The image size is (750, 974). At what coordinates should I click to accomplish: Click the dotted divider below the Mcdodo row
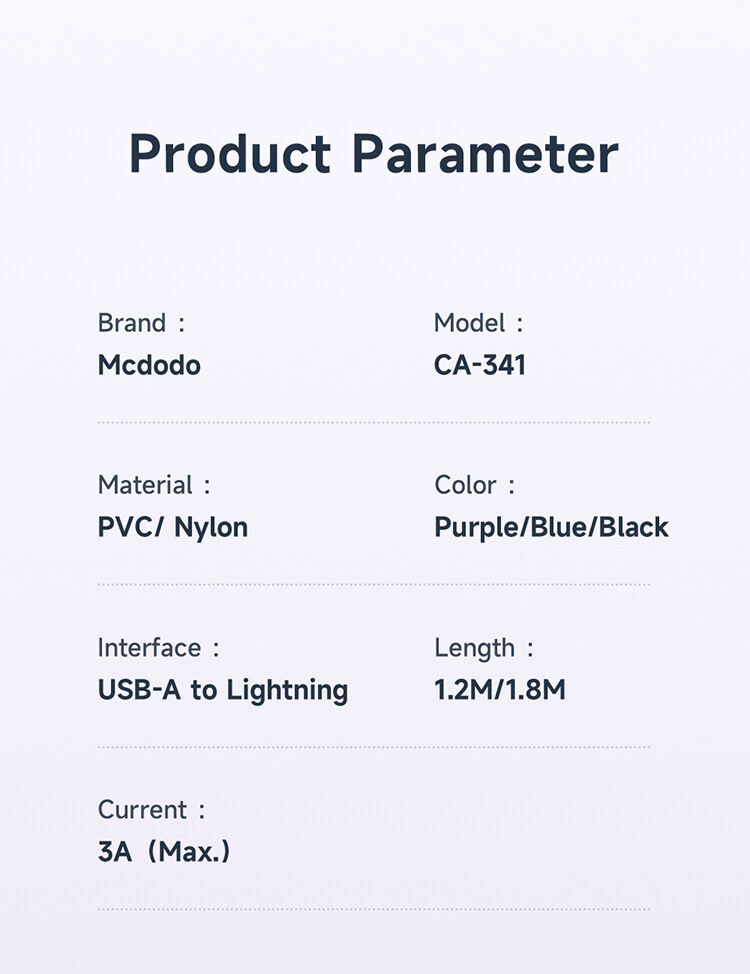374,423
